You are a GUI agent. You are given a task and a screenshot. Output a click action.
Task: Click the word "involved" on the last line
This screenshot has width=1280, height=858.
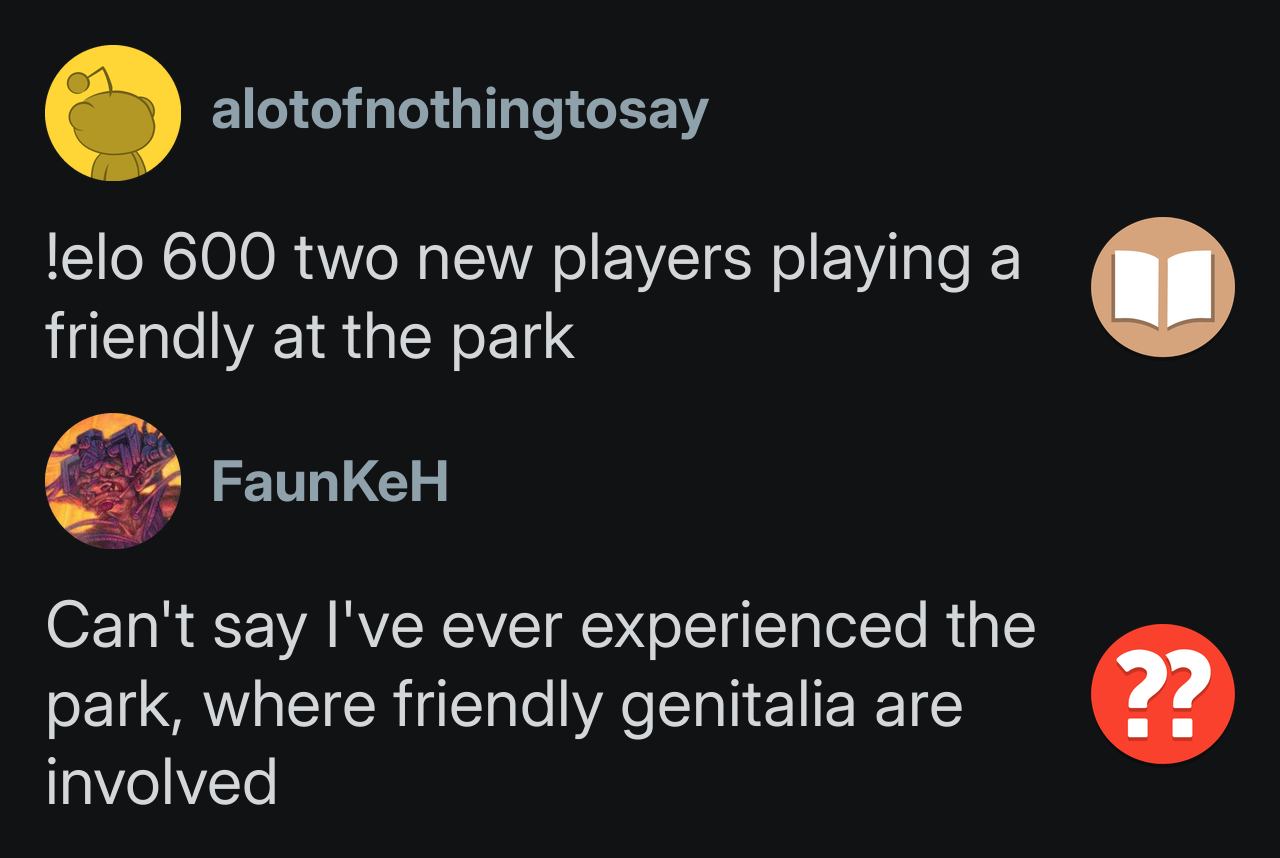(x=161, y=782)
